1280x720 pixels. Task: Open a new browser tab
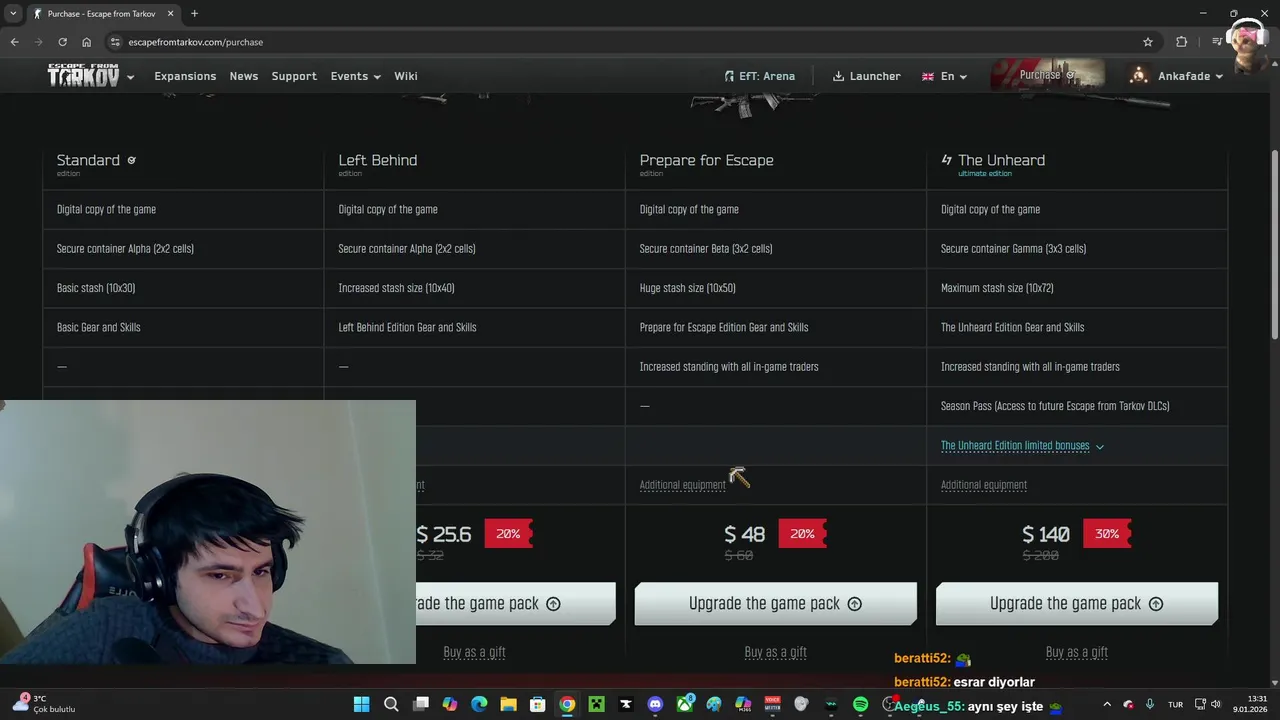coord(194,14)
